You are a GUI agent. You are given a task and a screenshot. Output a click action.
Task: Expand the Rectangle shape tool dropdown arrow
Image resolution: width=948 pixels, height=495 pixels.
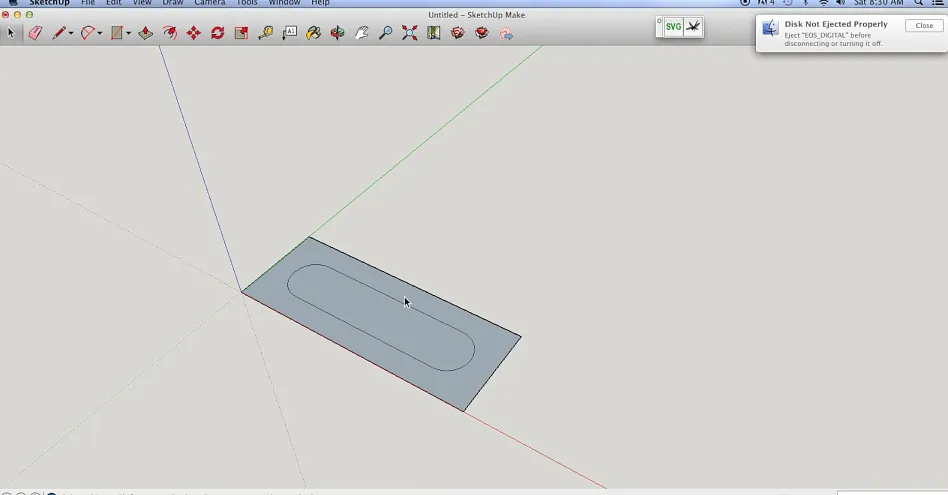[x=129, y=34]
